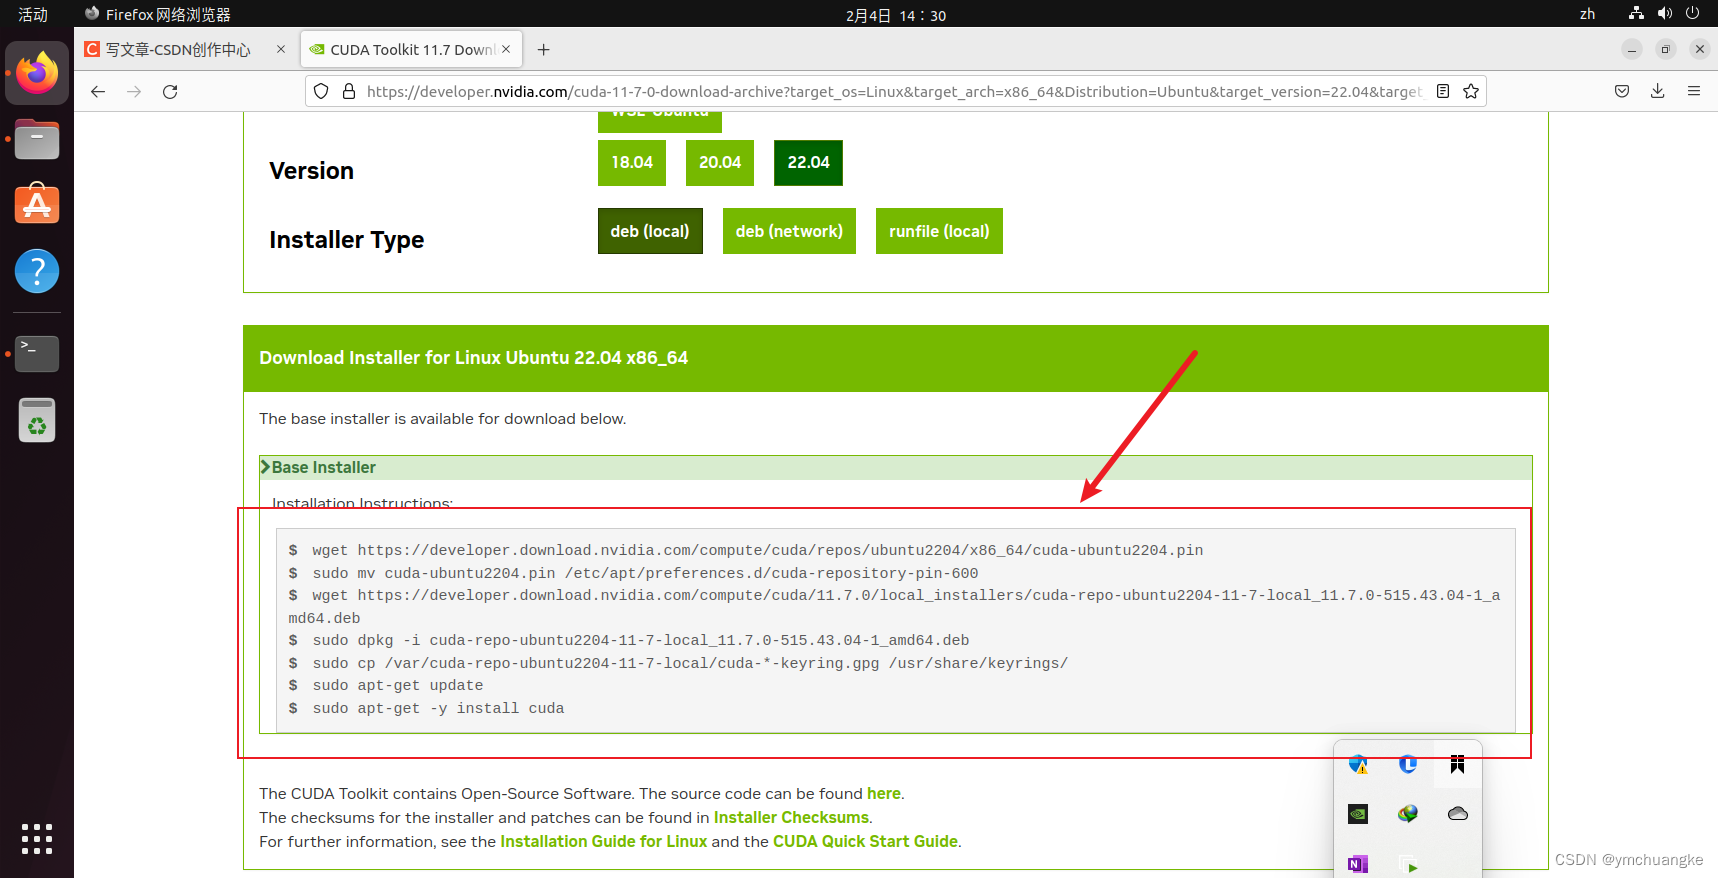Image resolution: width=1718 pixels, height=878 pixels.
Task: Click the 'sudo dpkg -i' command line
Action: [640, 640]
